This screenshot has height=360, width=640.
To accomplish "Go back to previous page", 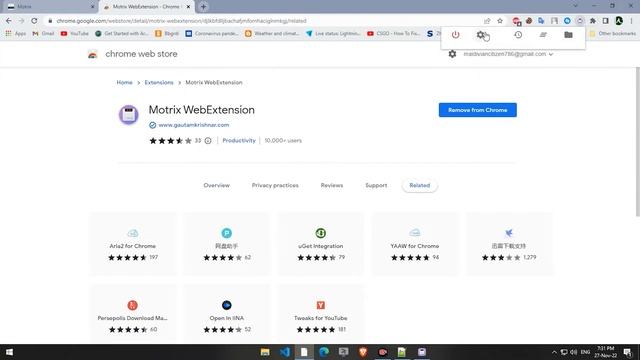I will tap(9, 21).
